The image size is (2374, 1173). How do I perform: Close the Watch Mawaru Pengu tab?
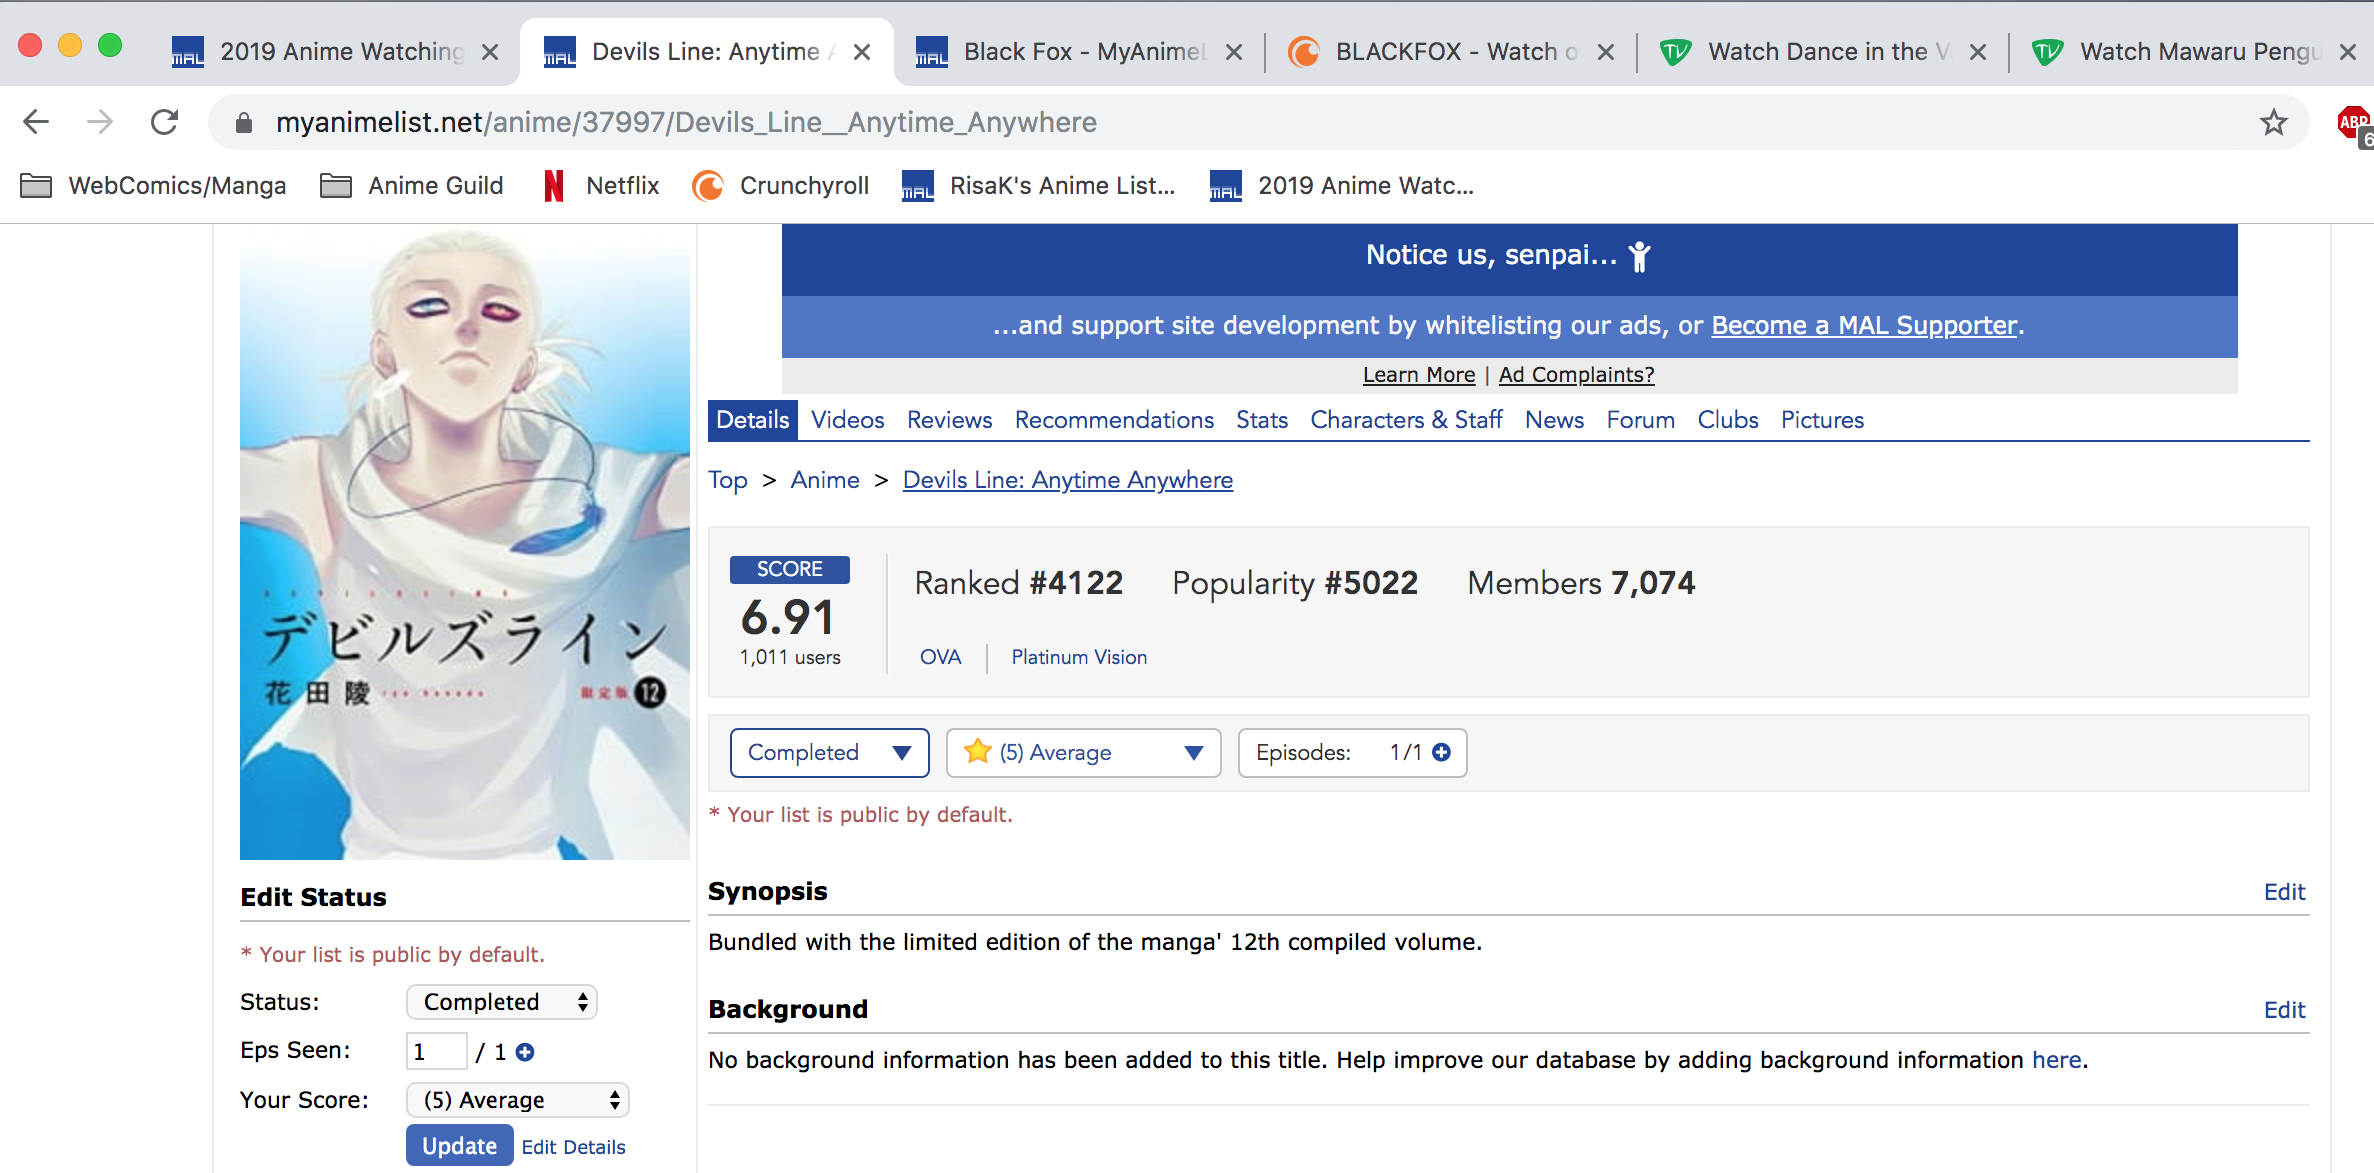tap(2348, 52)
